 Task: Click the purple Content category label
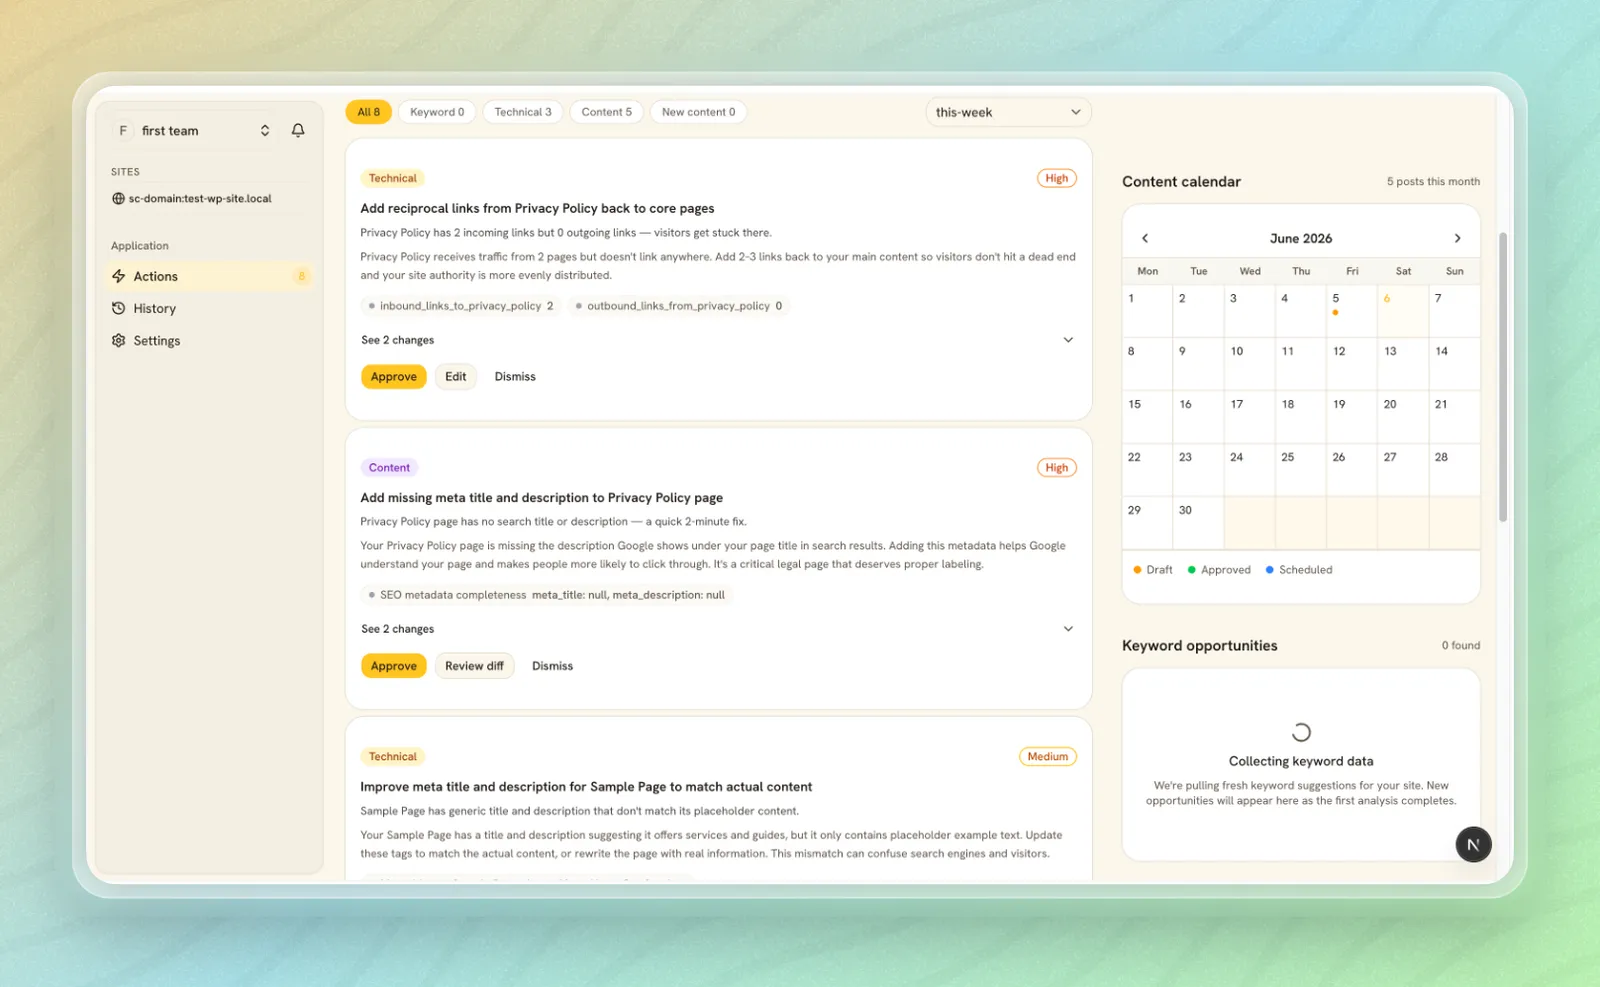tap(389, 467)
